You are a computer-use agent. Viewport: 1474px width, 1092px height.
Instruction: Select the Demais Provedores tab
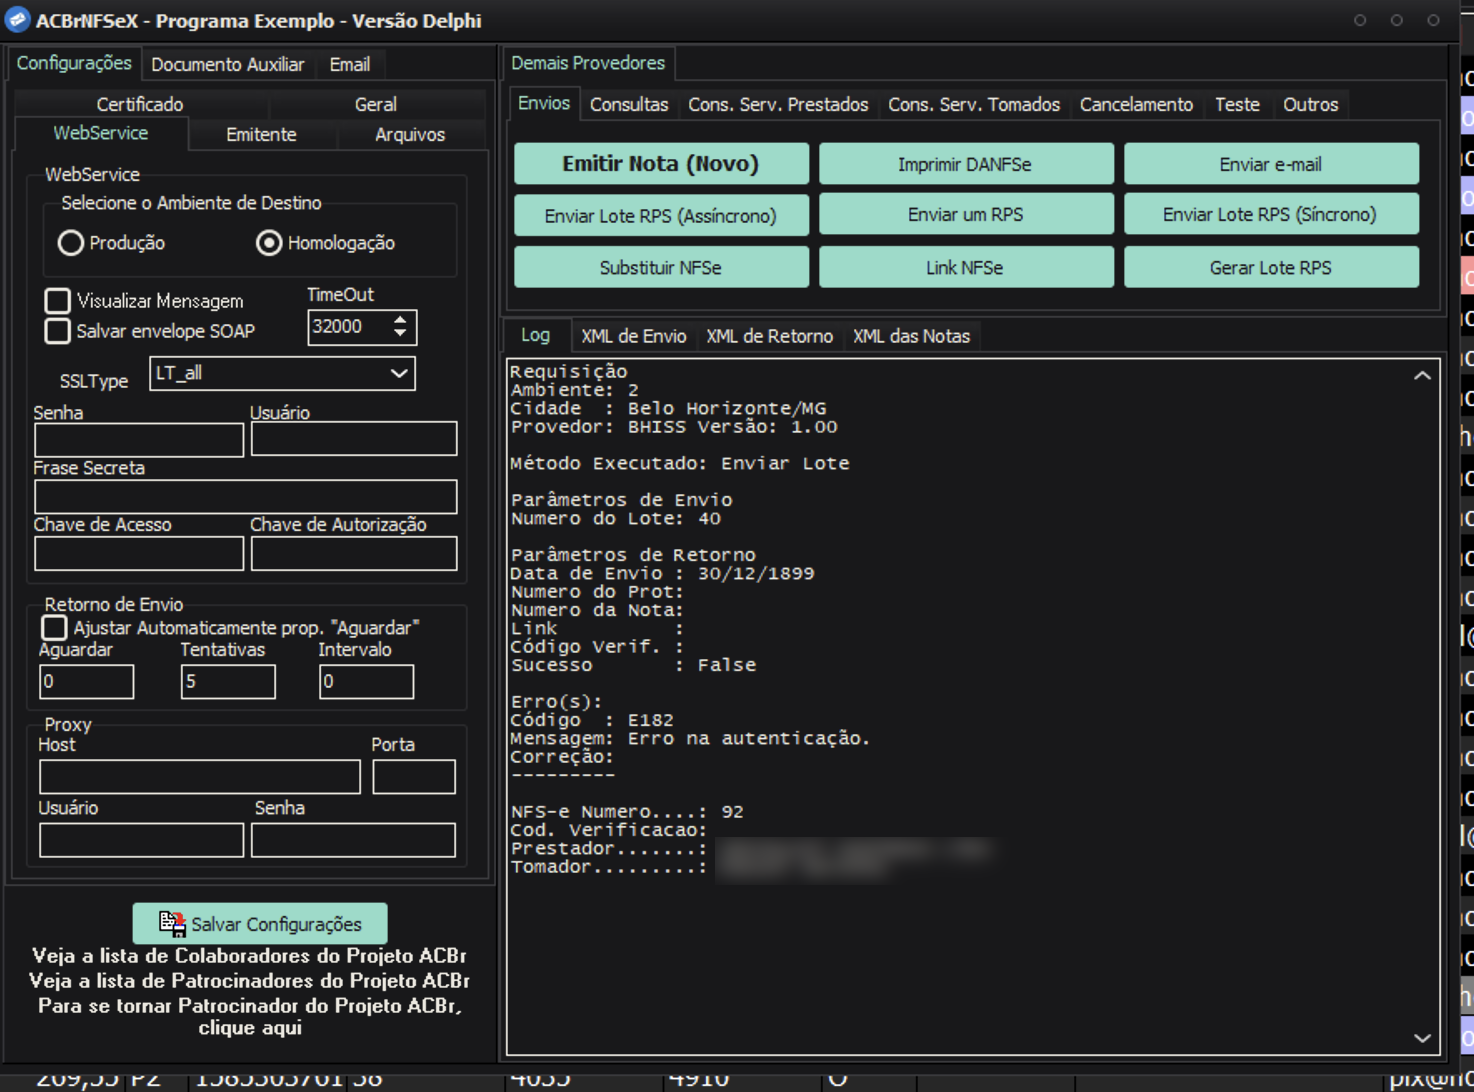(x=588, y=63)
